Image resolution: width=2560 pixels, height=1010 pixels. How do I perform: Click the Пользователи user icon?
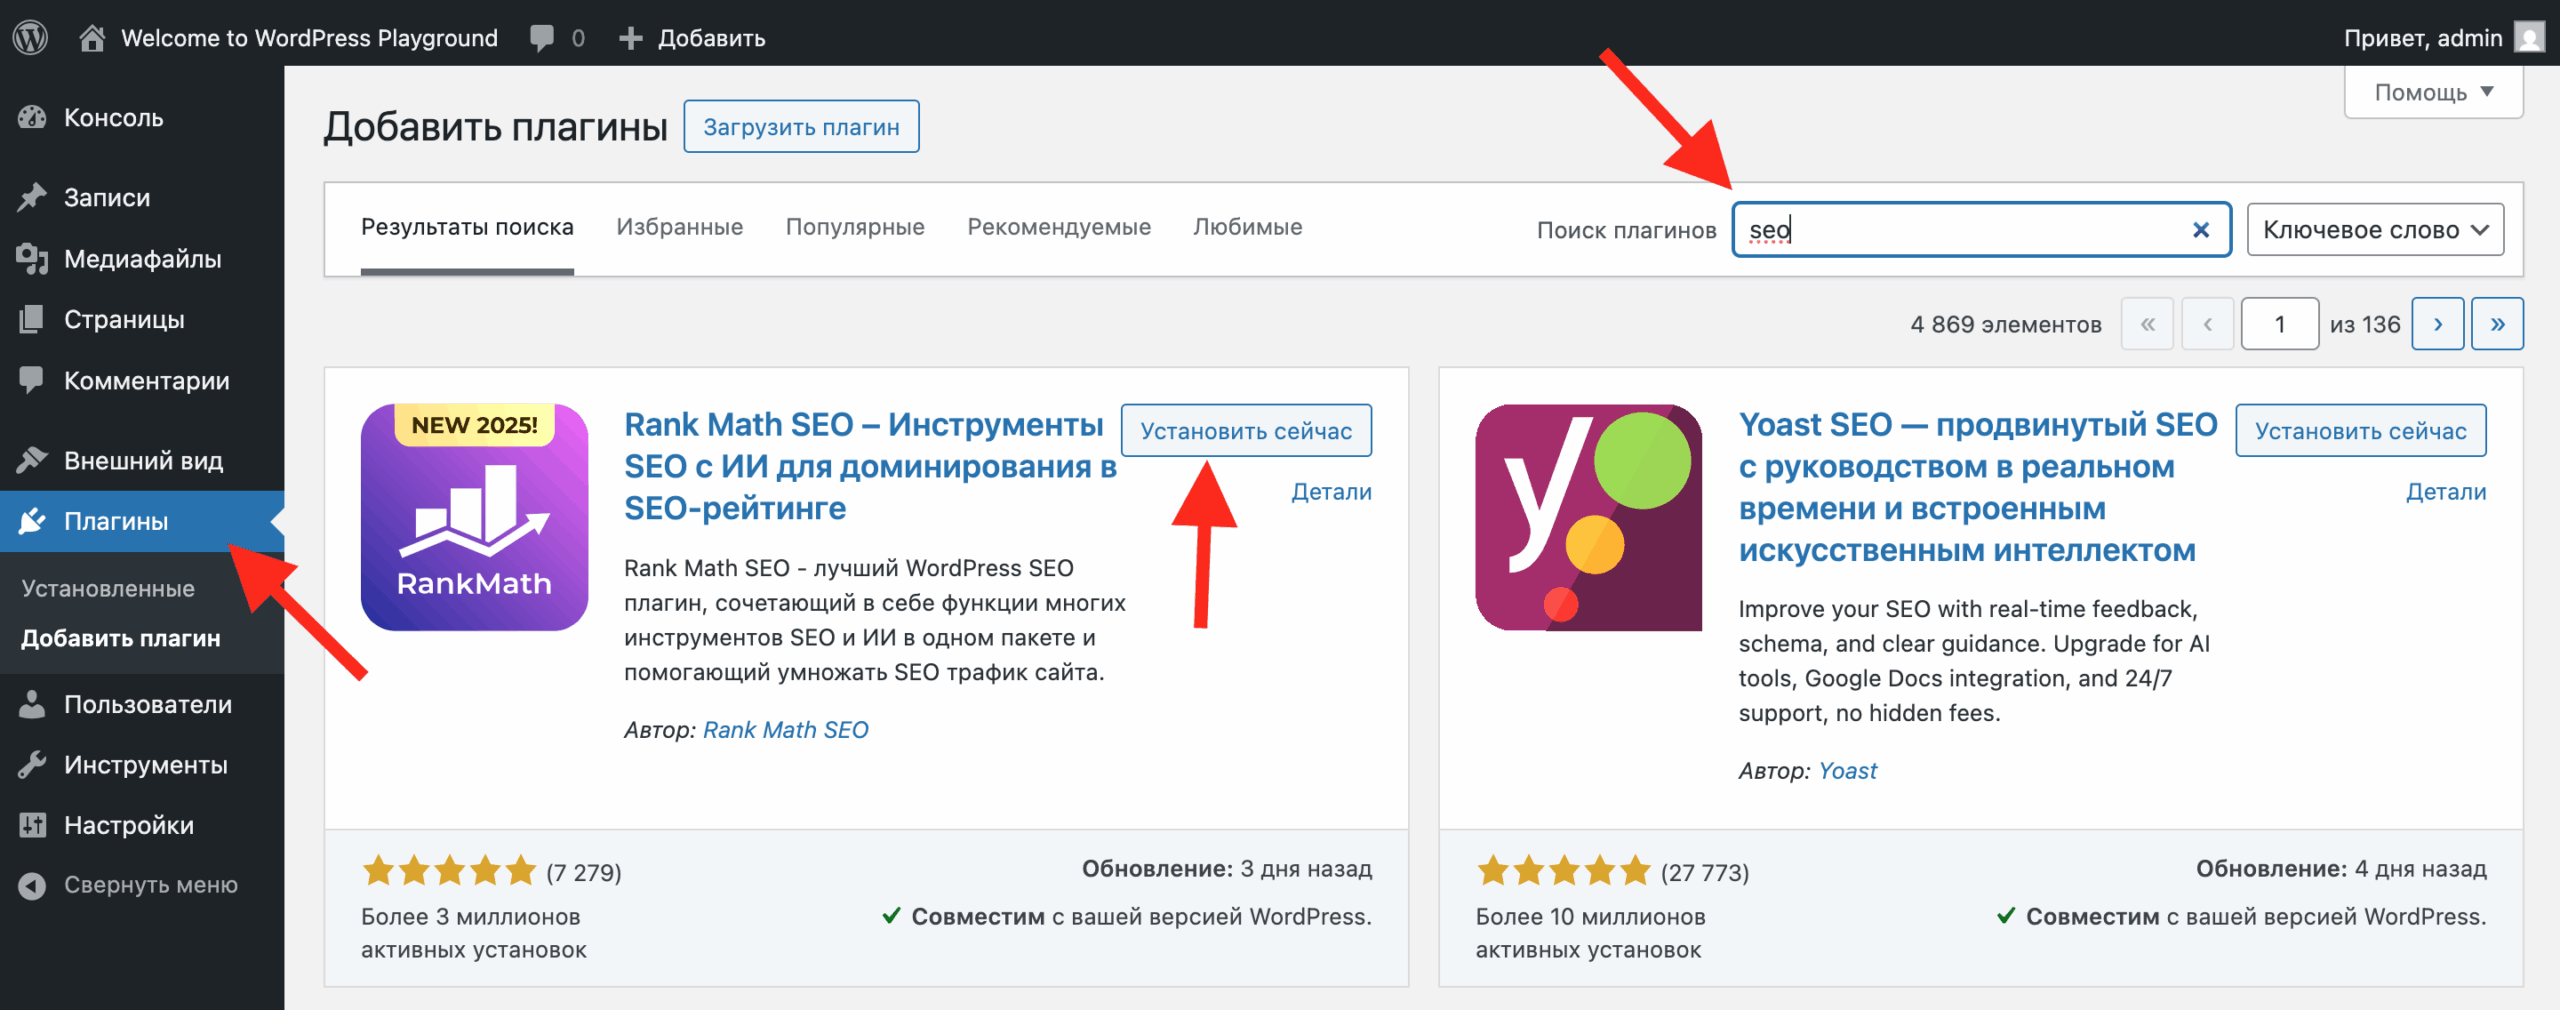(x=32, y=704)
